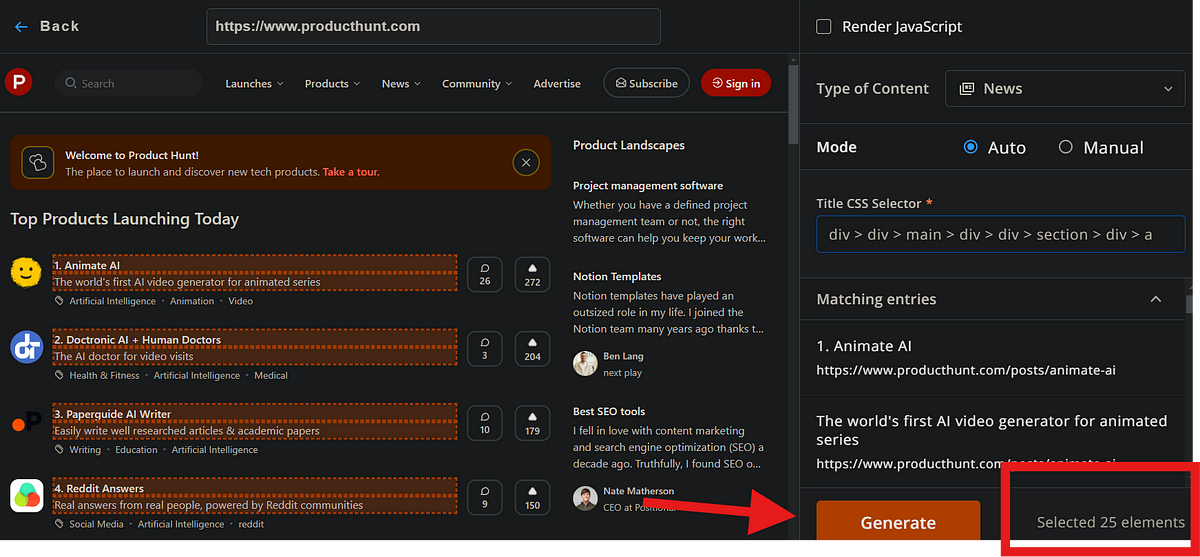Screen dimensions: 1200x557
Task: Upvote Doctronic AI showing 204
Action: 532,348
